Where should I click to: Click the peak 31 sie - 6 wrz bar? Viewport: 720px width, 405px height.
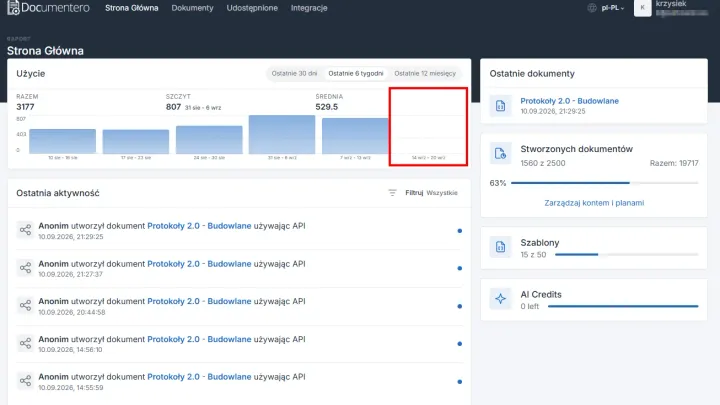(282, 135)
